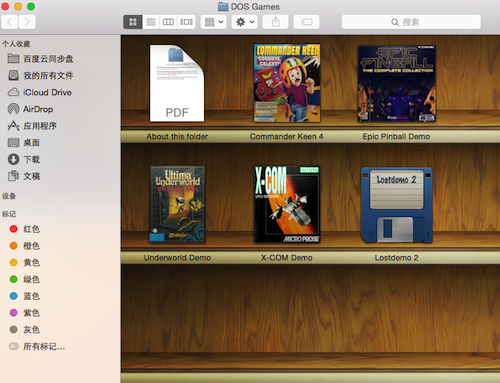Screen dimensions: 500x383
Task: Select the Epic Pinball Demo box art
Action: 396,84
